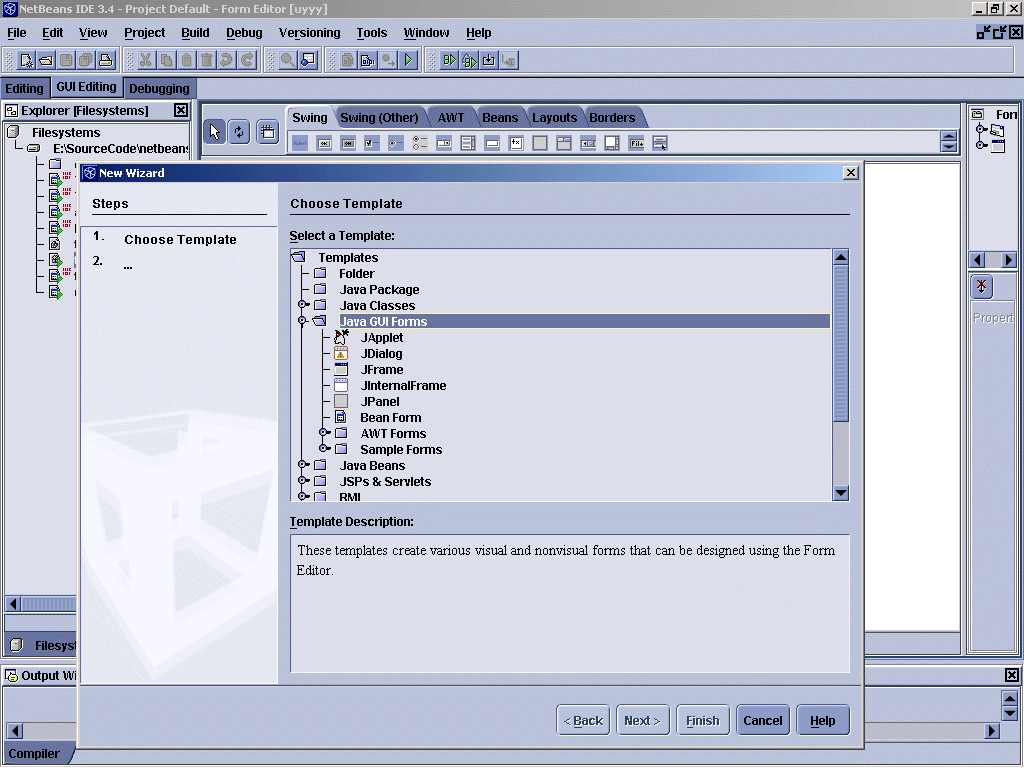Collapse the Java GUI Forms template folder
This screenshot has width=1024, height=768.
click(x=303, y=321)
